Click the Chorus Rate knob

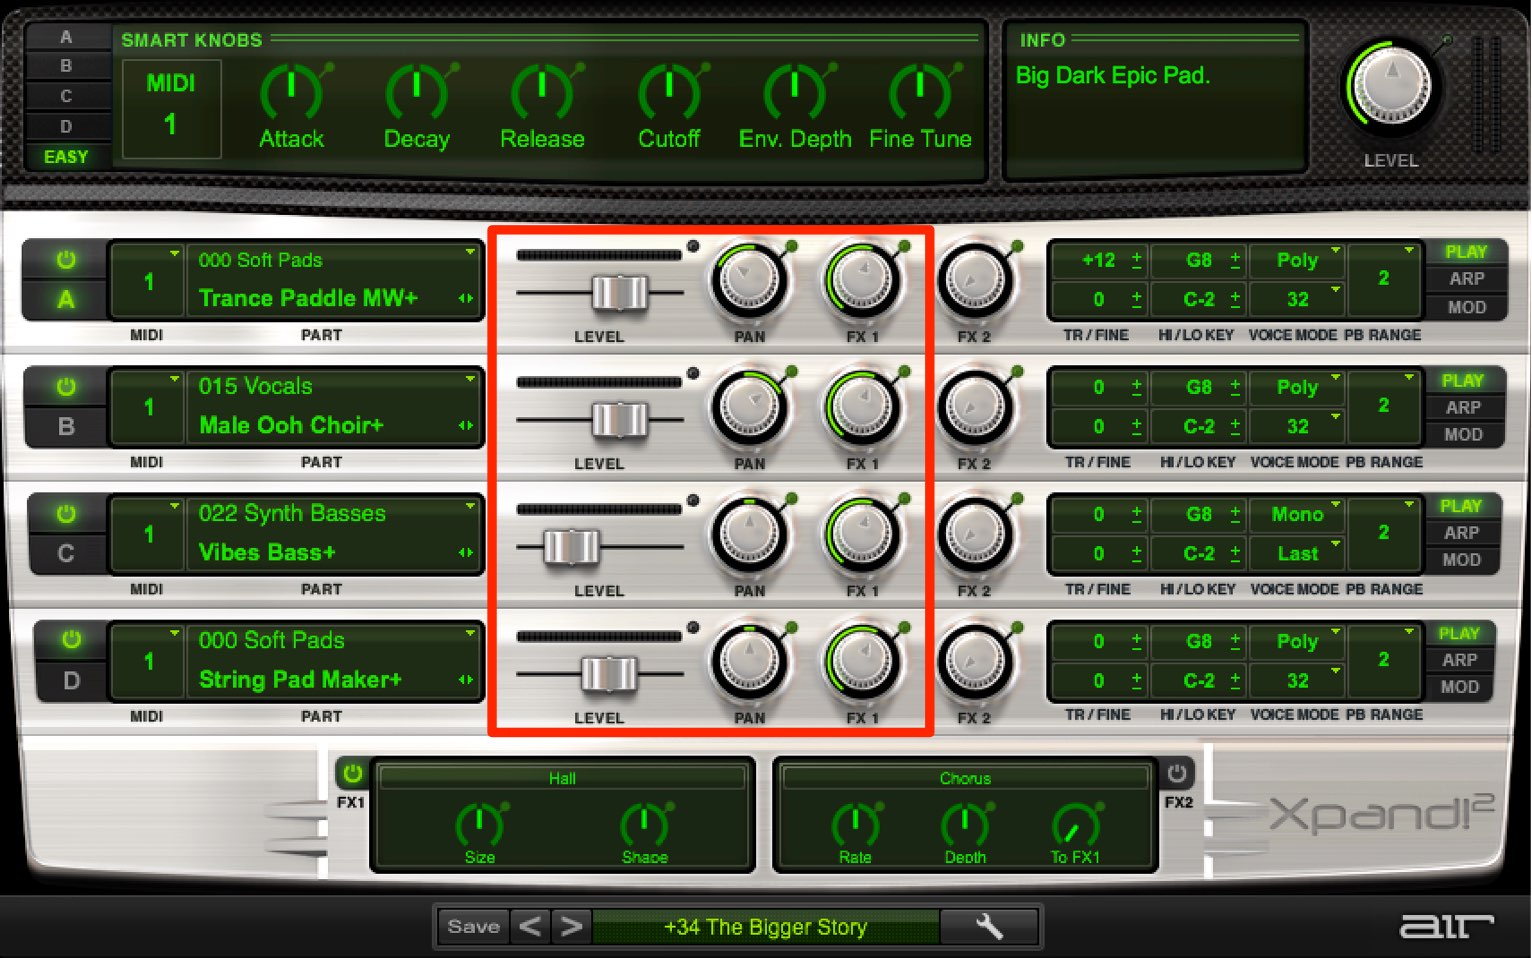[855, 824]
